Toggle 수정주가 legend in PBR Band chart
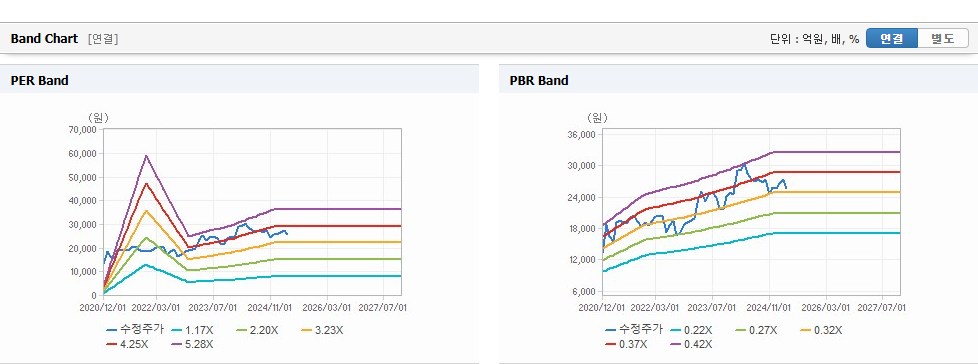This screenshot has width=978, height=364. pos(634,330)
